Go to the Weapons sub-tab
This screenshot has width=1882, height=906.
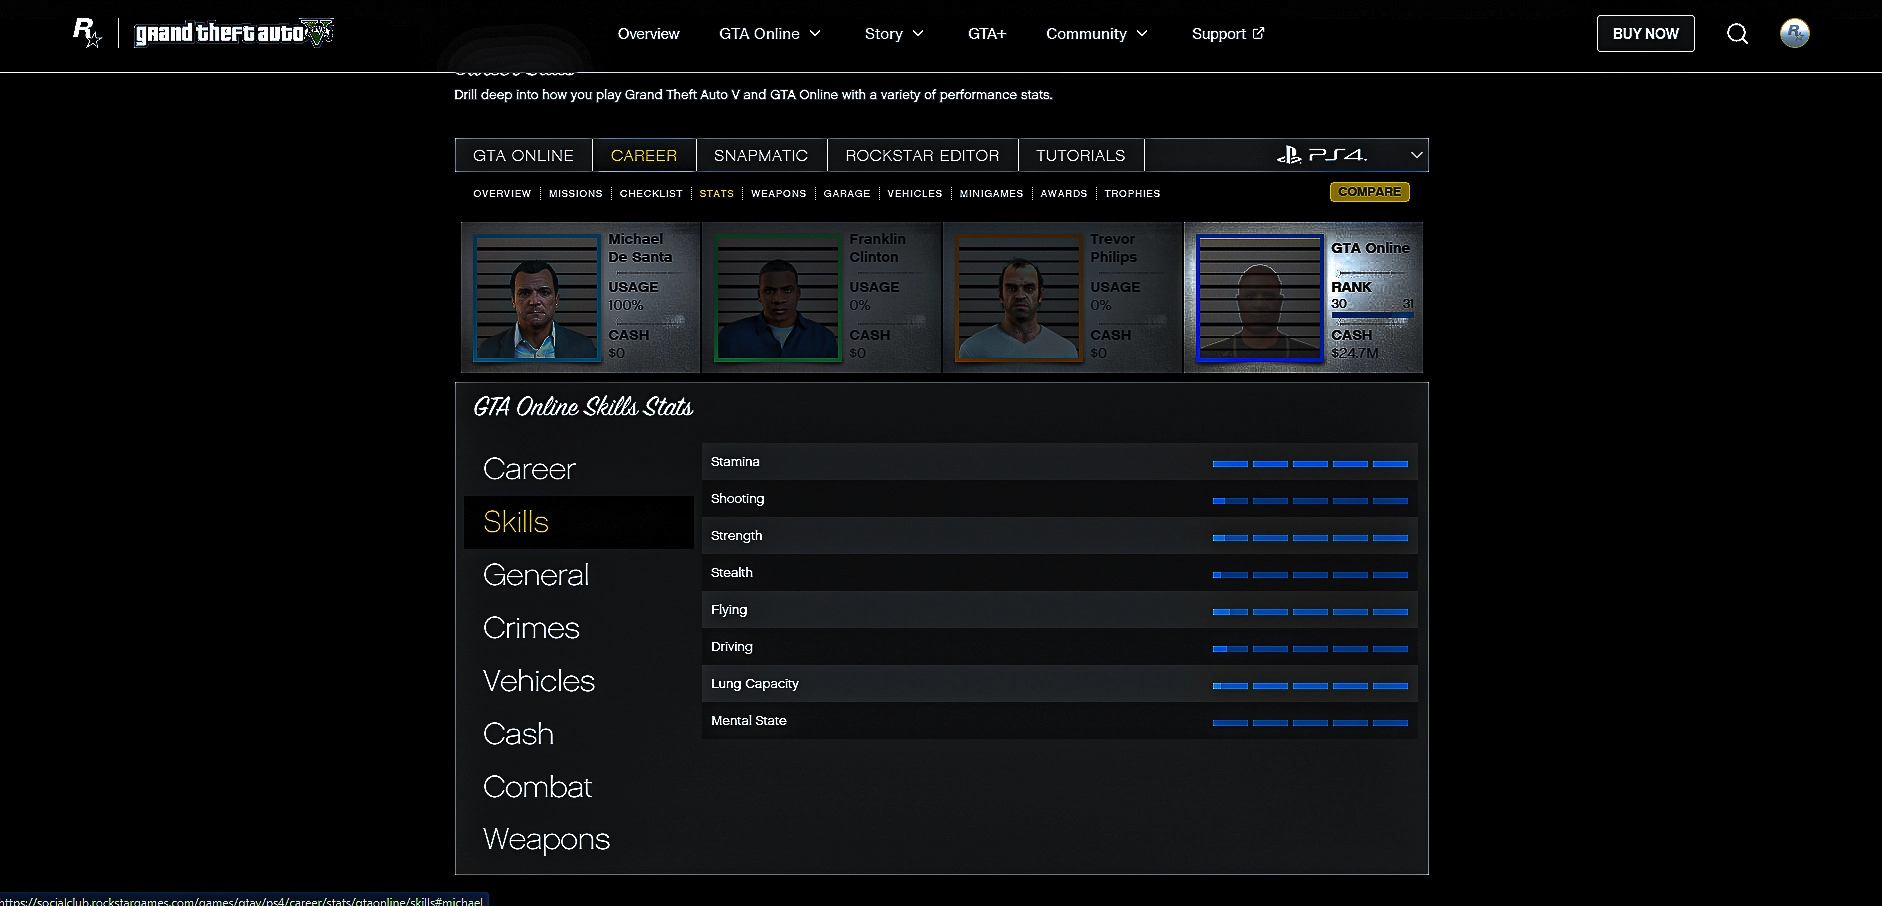(778, 193)
